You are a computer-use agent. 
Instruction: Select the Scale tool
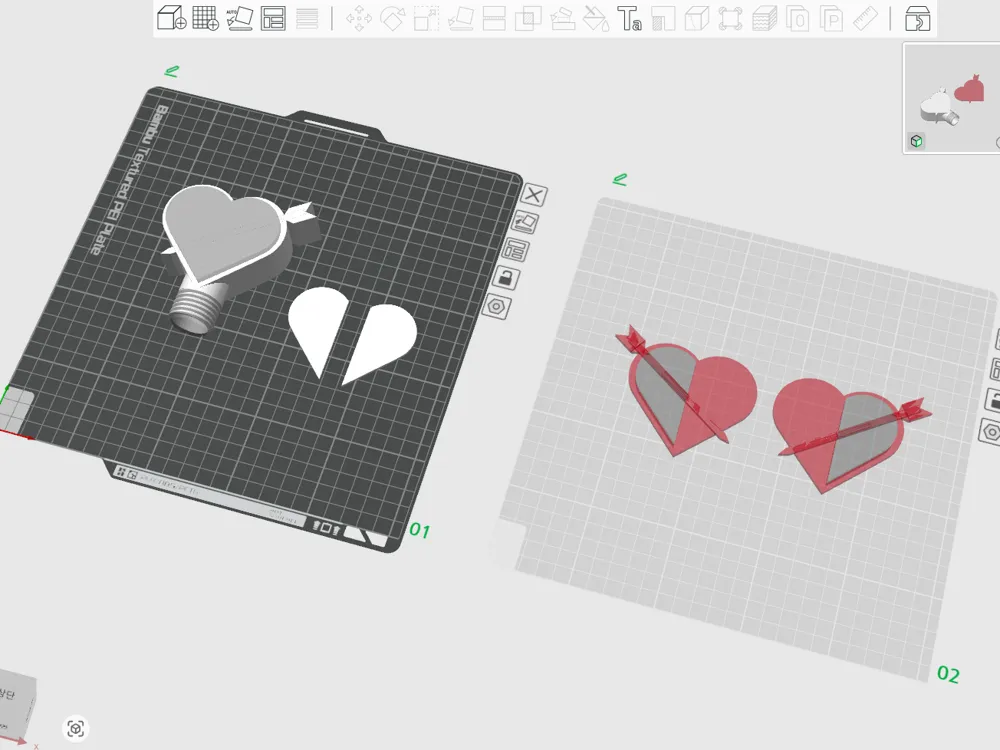pos(427,18)
